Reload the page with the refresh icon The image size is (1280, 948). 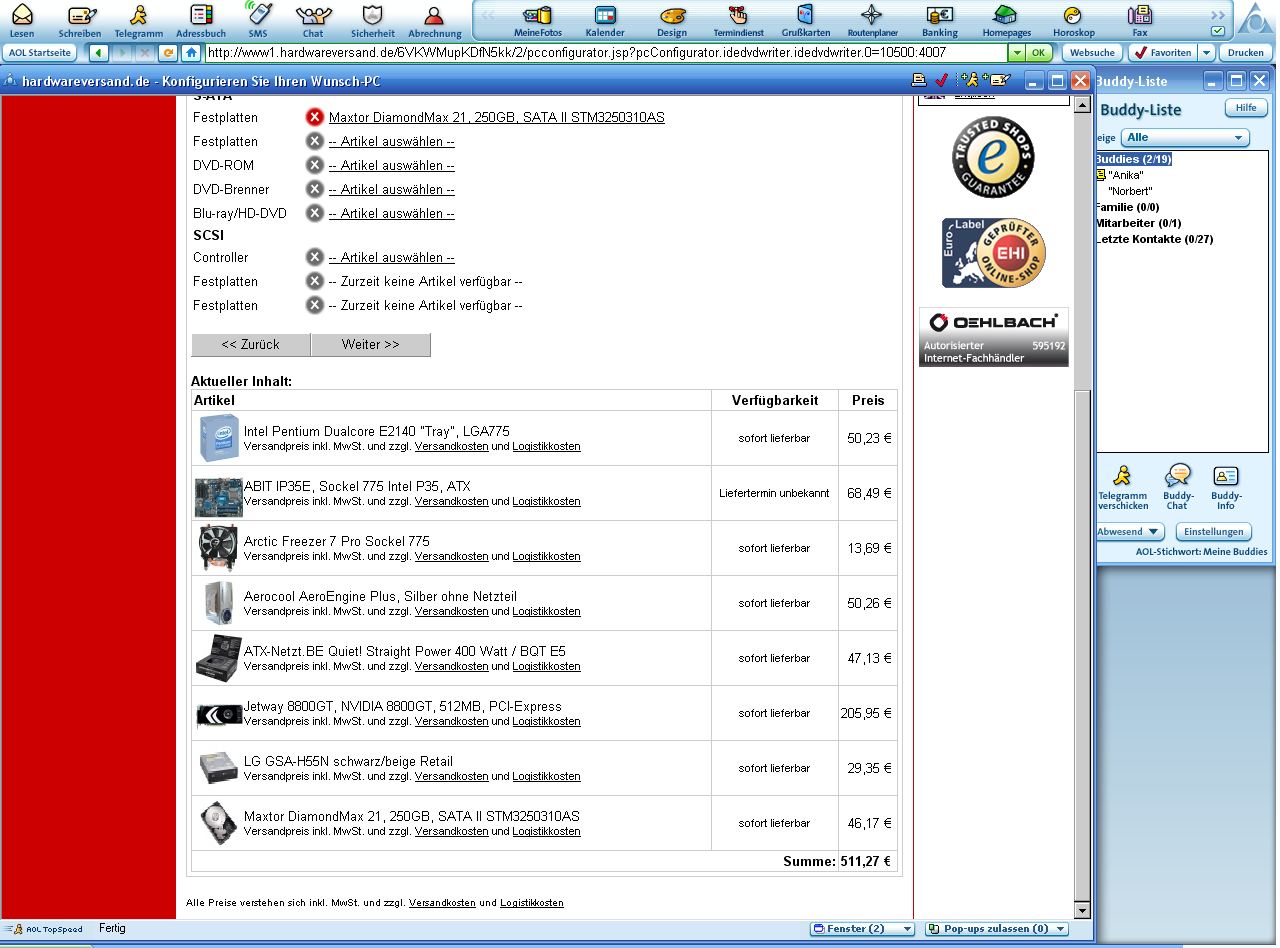[x=168, y=52]
